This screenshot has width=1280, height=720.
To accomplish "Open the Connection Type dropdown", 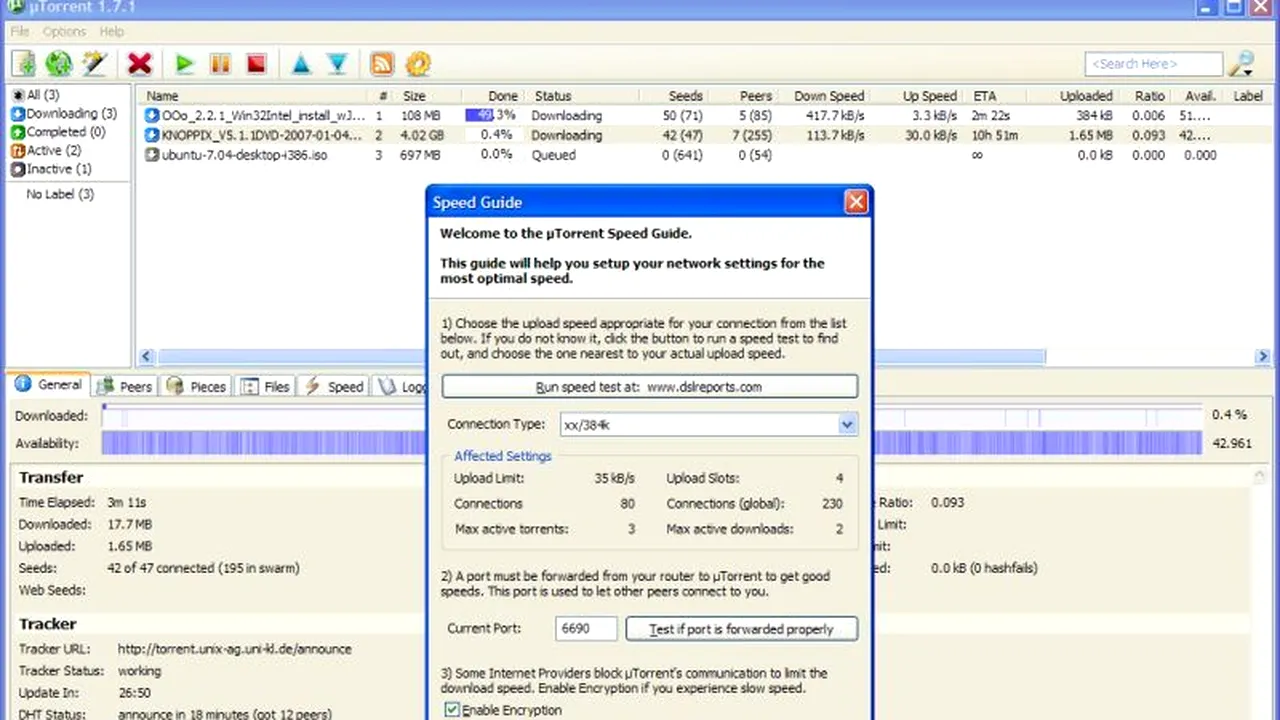I will [846, 424].
